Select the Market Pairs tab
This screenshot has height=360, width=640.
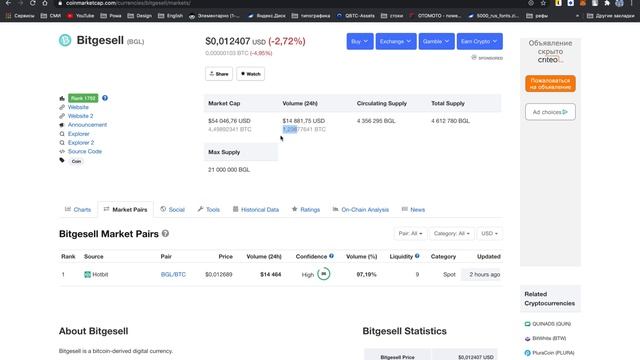125,209
